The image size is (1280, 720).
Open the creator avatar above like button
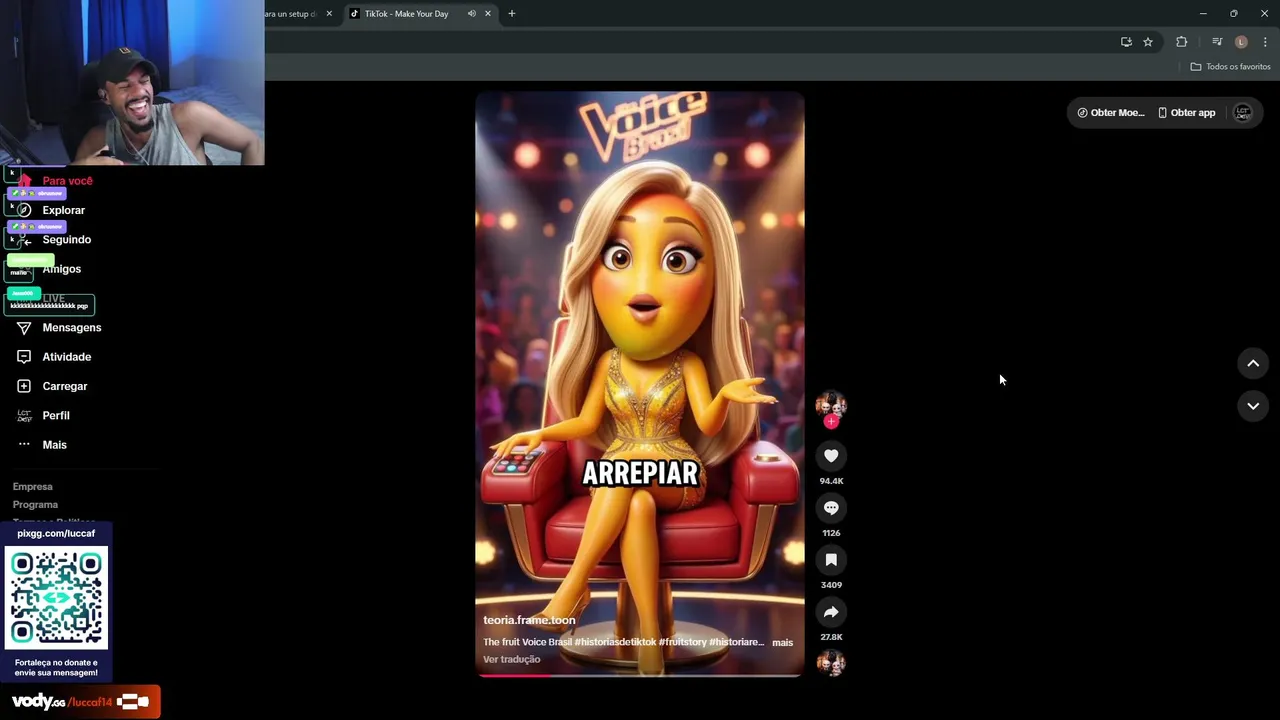(x=831, y=404)
